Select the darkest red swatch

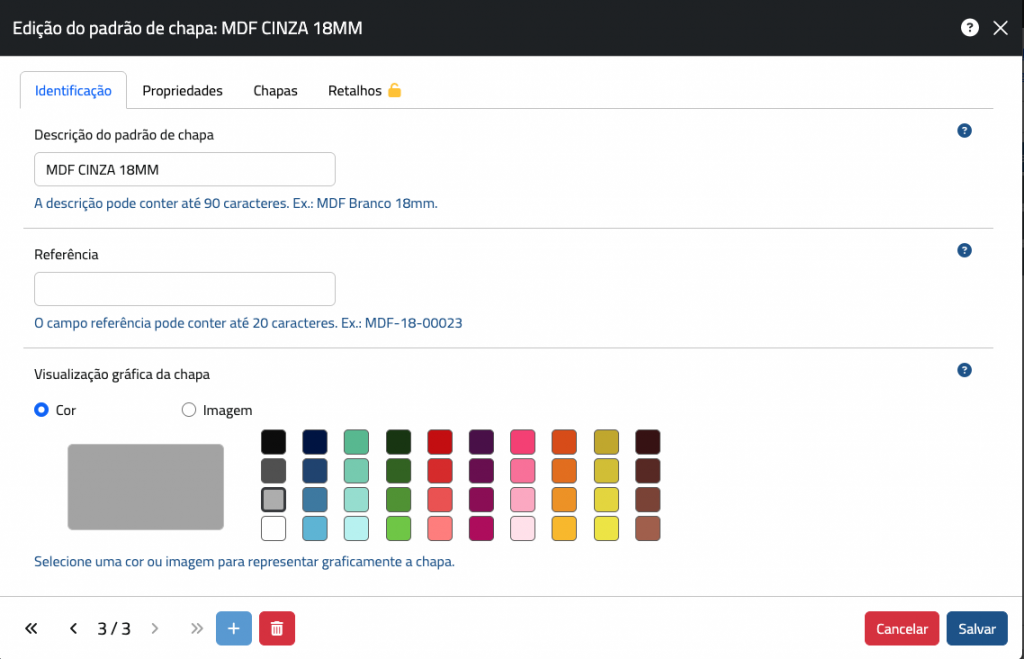pos(440,442)
